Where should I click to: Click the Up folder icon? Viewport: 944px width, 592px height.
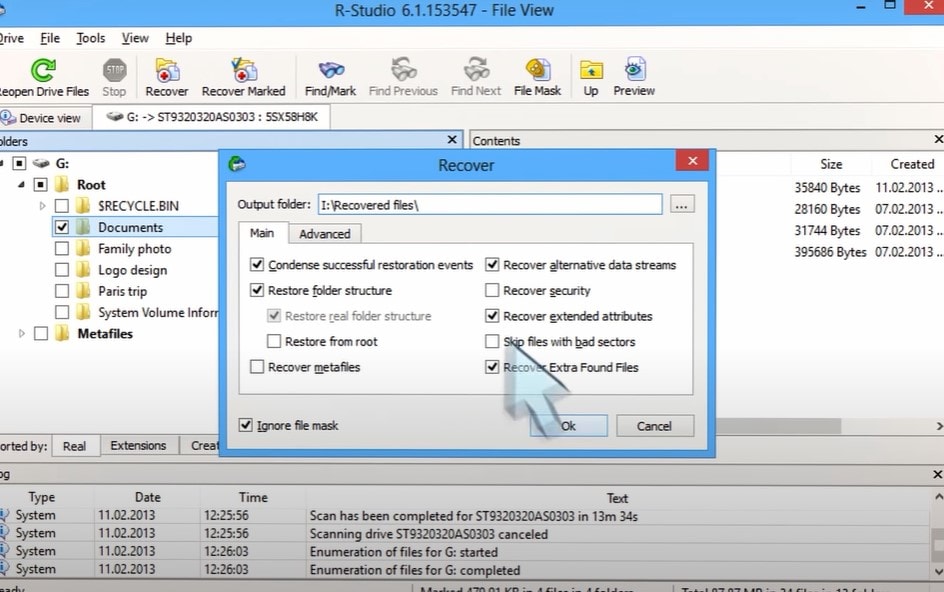tap(591, 70)
